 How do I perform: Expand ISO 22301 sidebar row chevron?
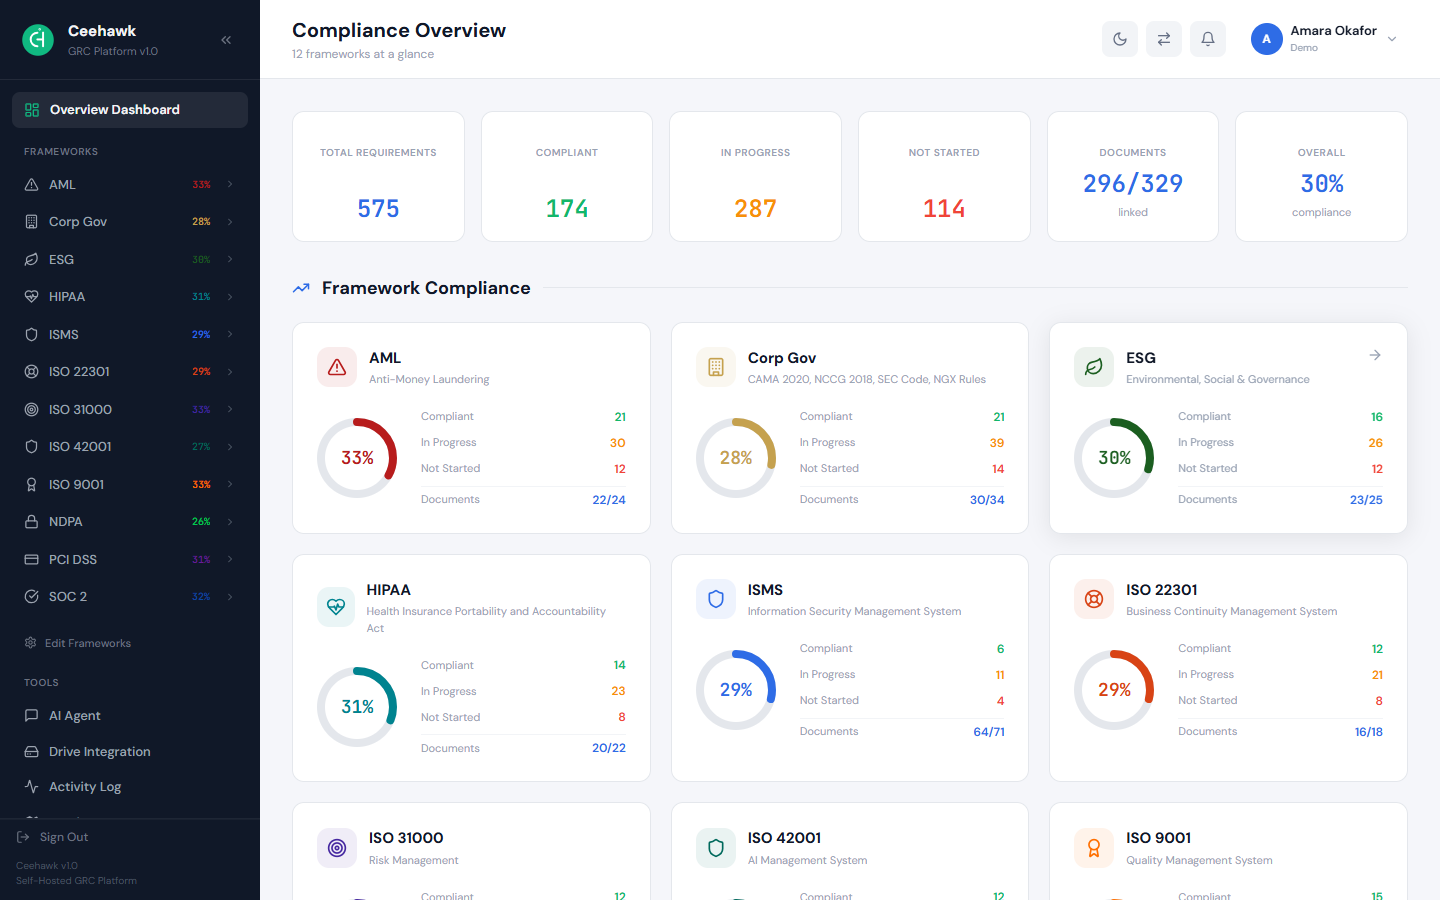click(230, 372)
